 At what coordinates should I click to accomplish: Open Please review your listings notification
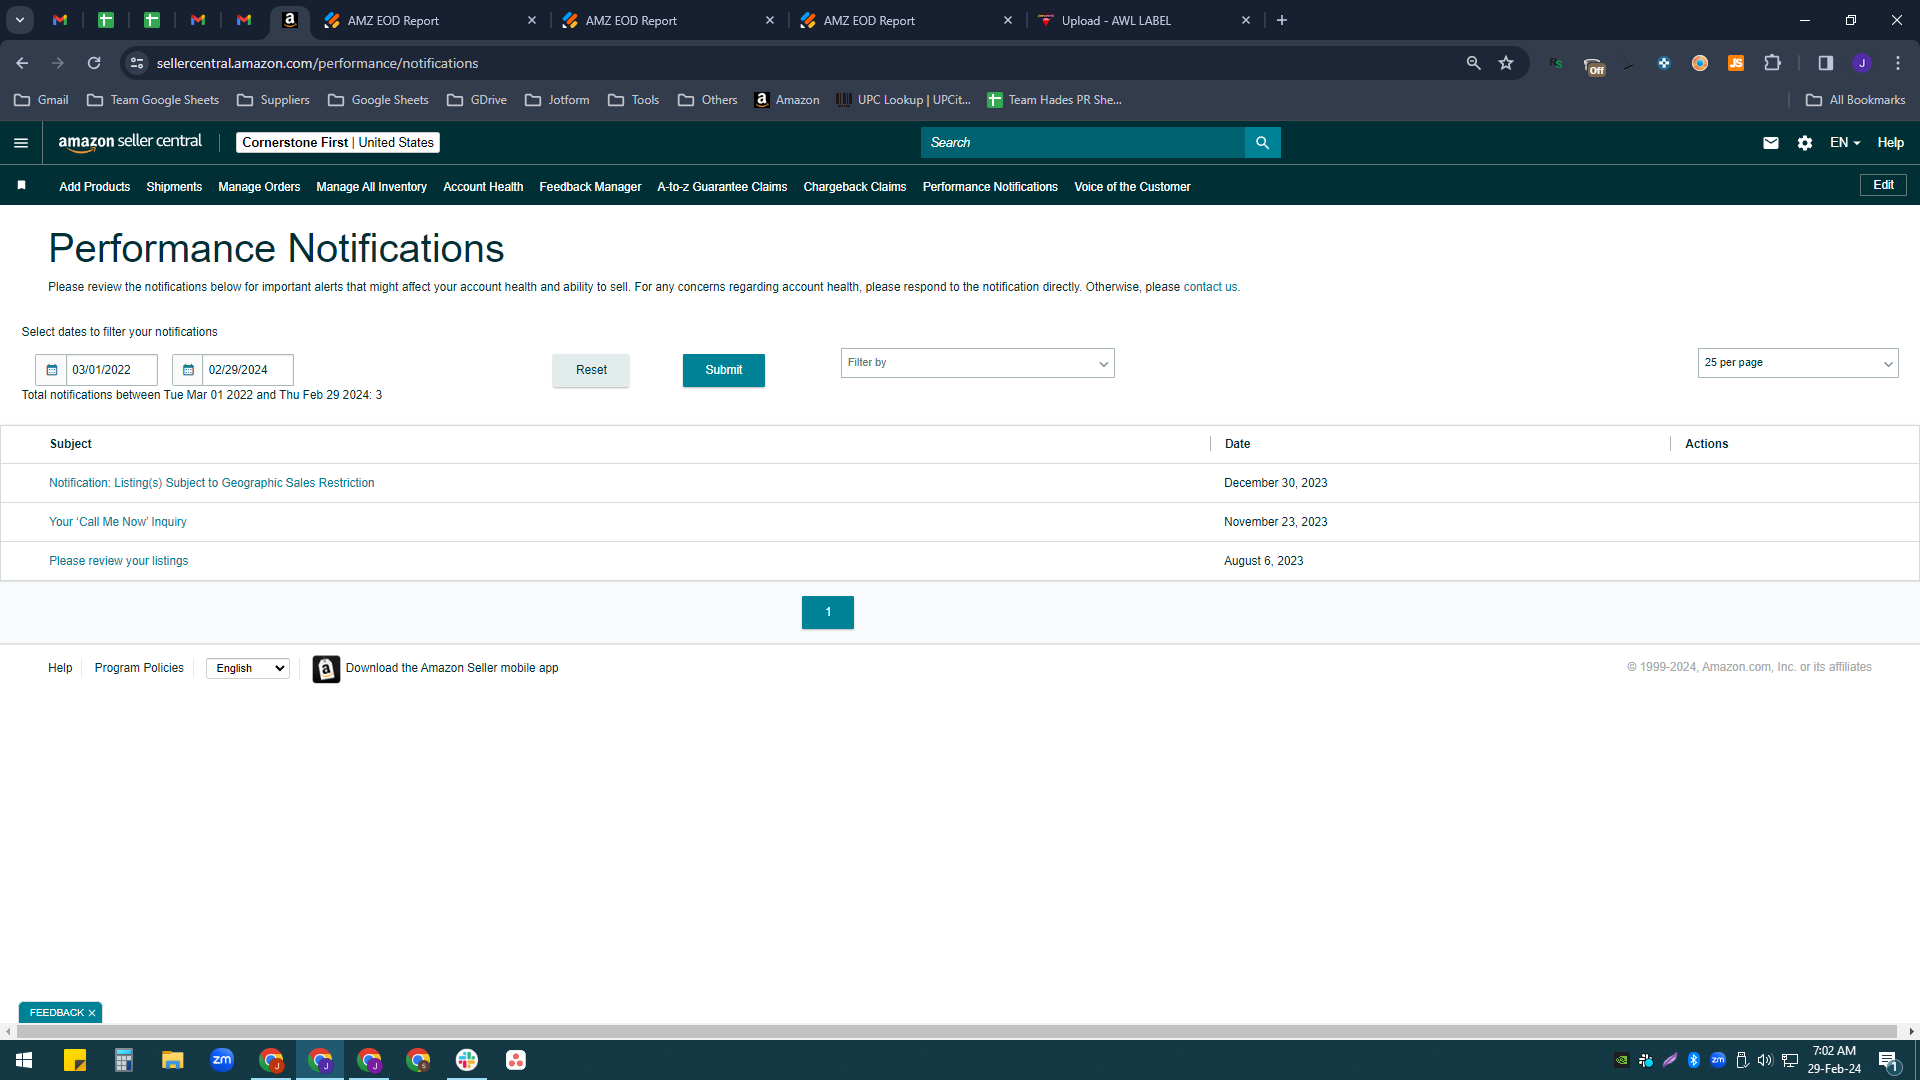coord(119,561)
